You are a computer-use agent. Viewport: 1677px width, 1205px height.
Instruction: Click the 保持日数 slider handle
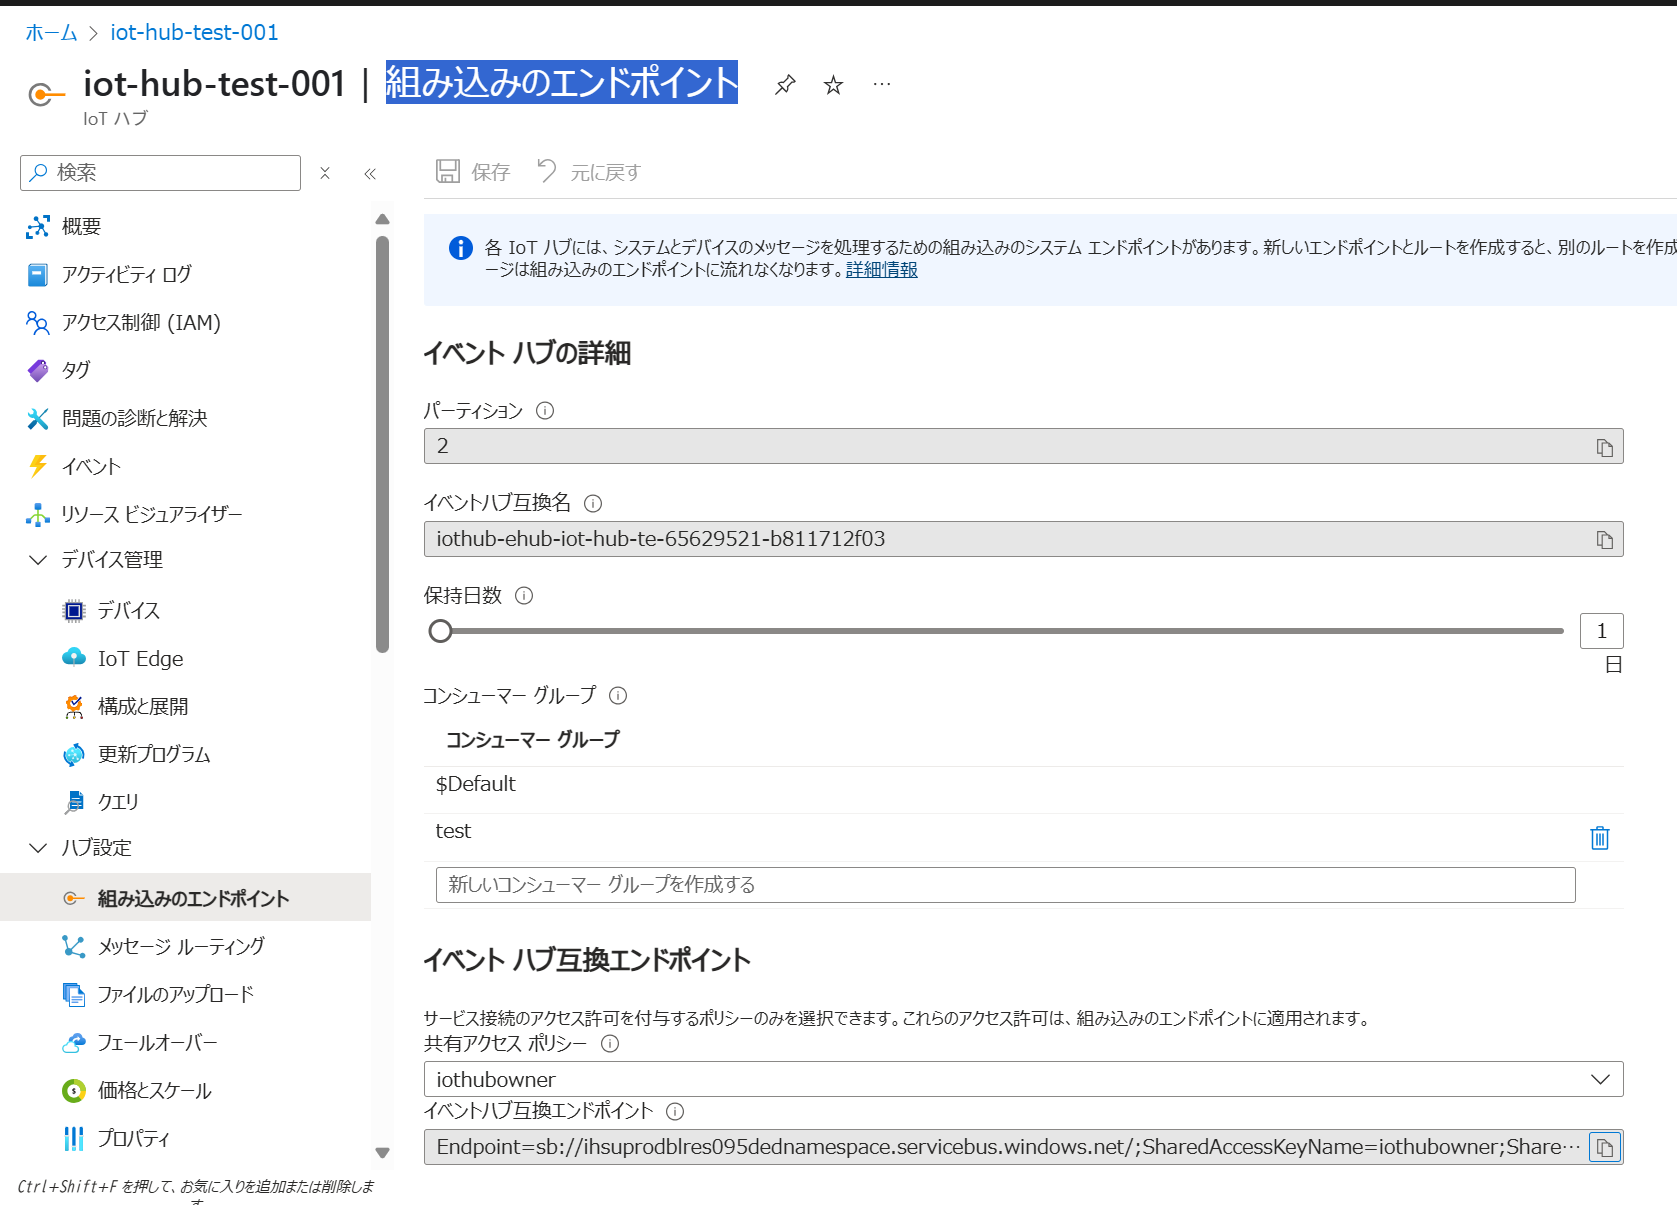[441, 631]
